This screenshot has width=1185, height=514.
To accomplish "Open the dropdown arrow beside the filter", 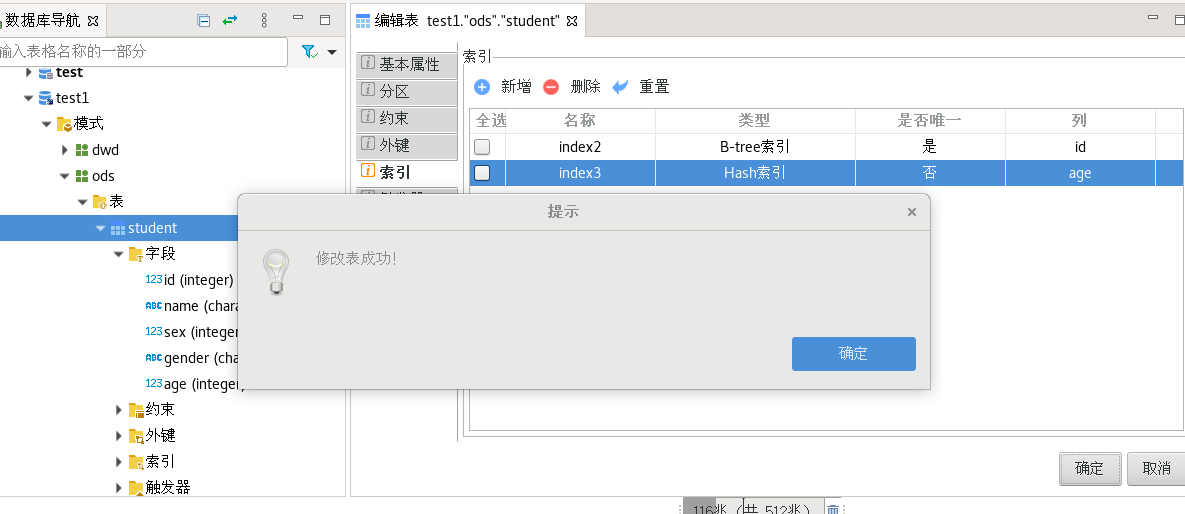I will click(332, 52).
